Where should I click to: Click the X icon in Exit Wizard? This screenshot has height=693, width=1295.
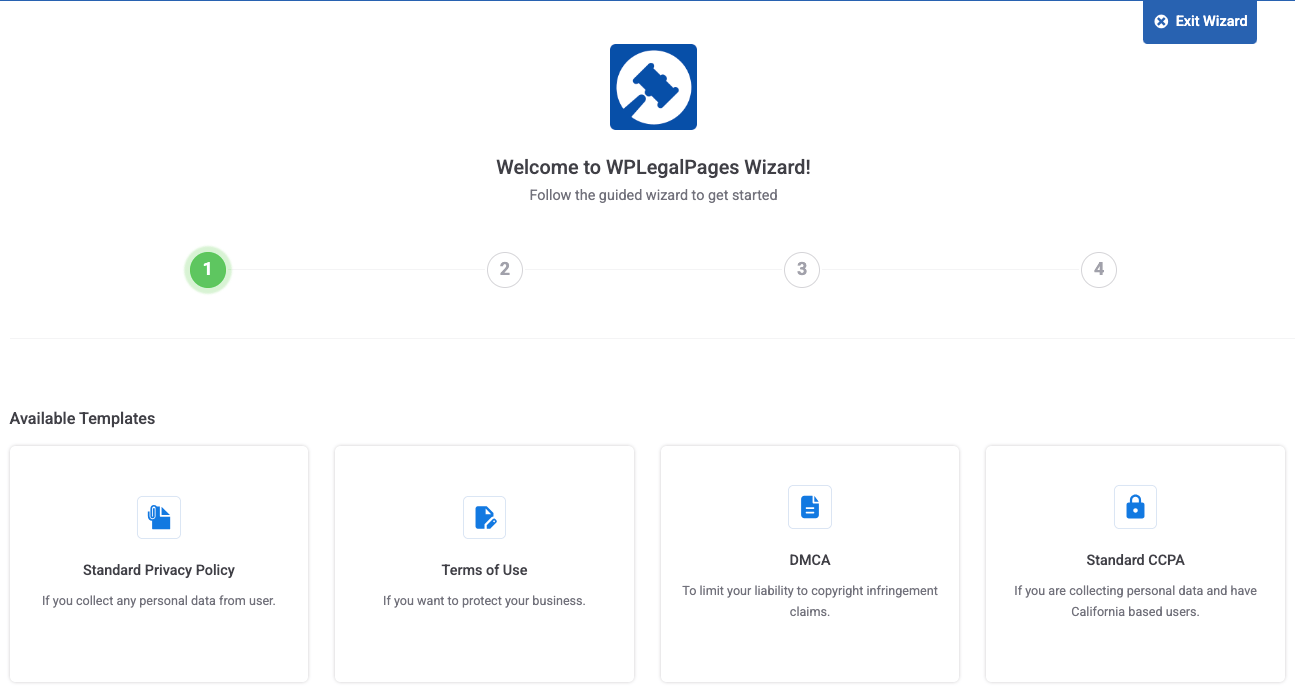pos(1161,21)
